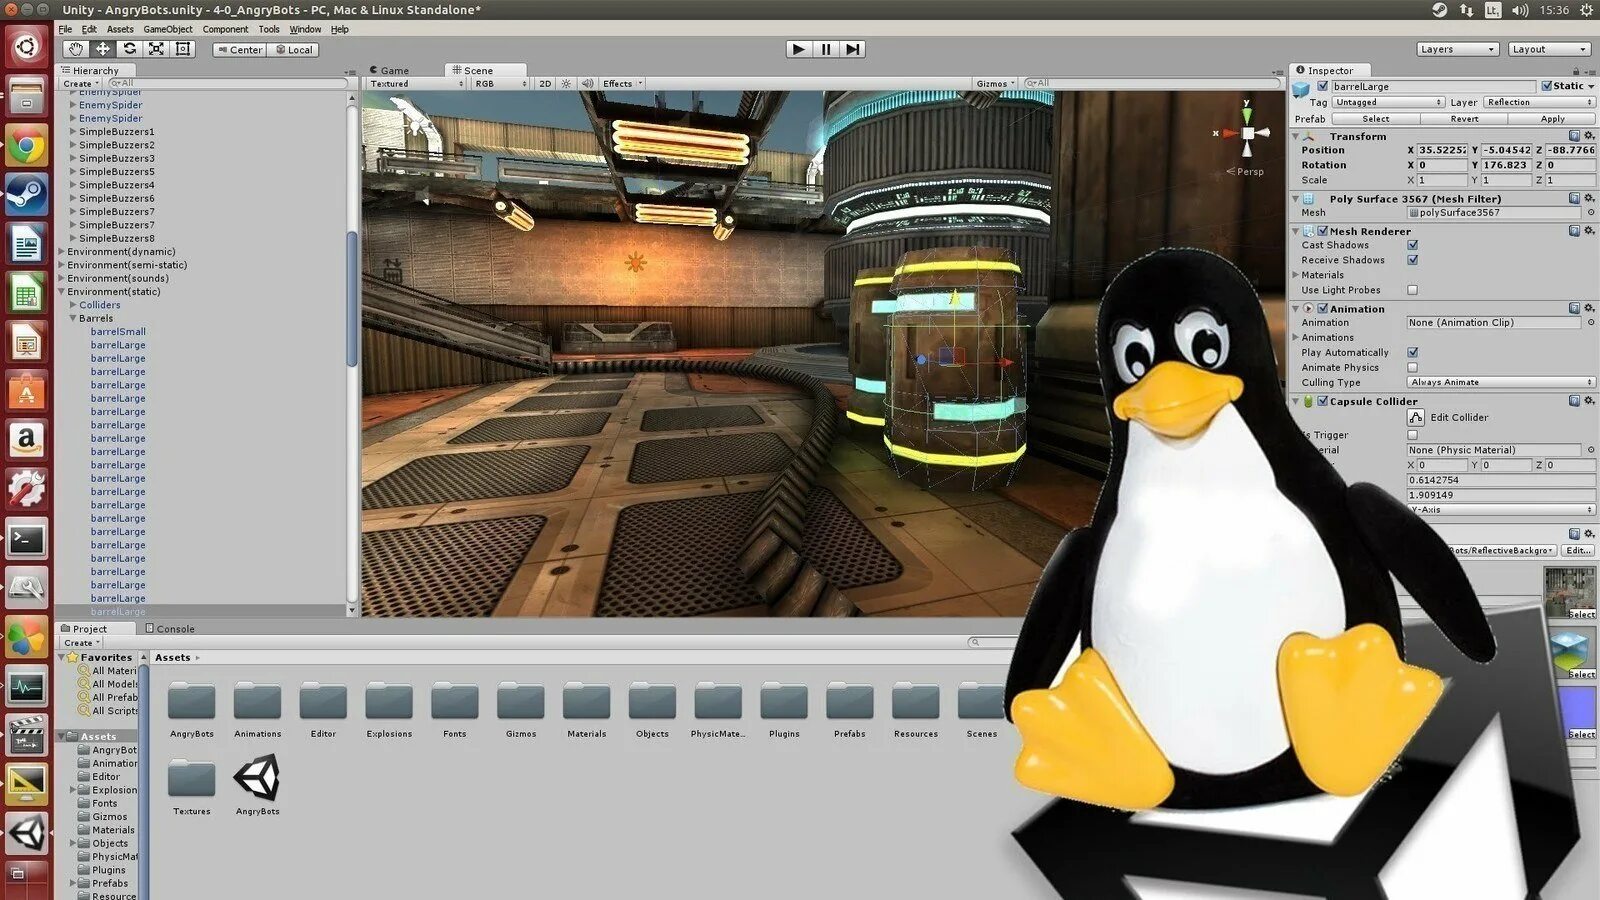
Task: Open the Materials folder in Assets grid
Action: (586, 702)
